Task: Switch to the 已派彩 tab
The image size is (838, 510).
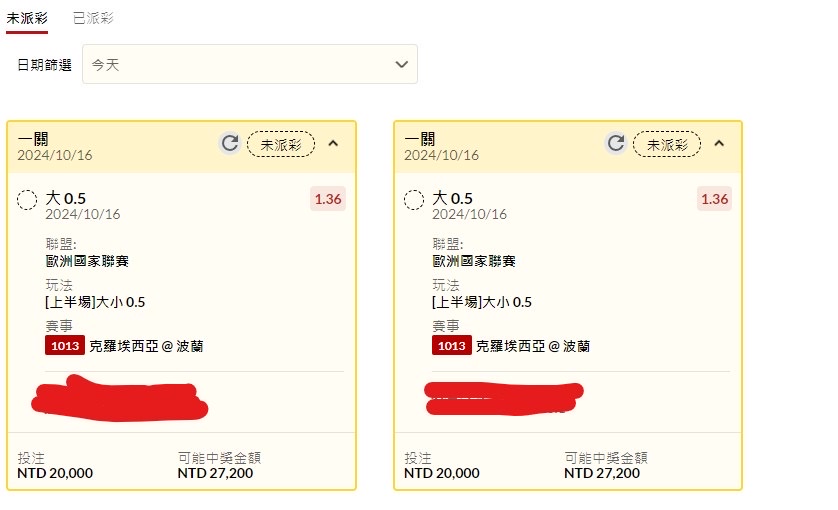Action: tap(93, 18)
